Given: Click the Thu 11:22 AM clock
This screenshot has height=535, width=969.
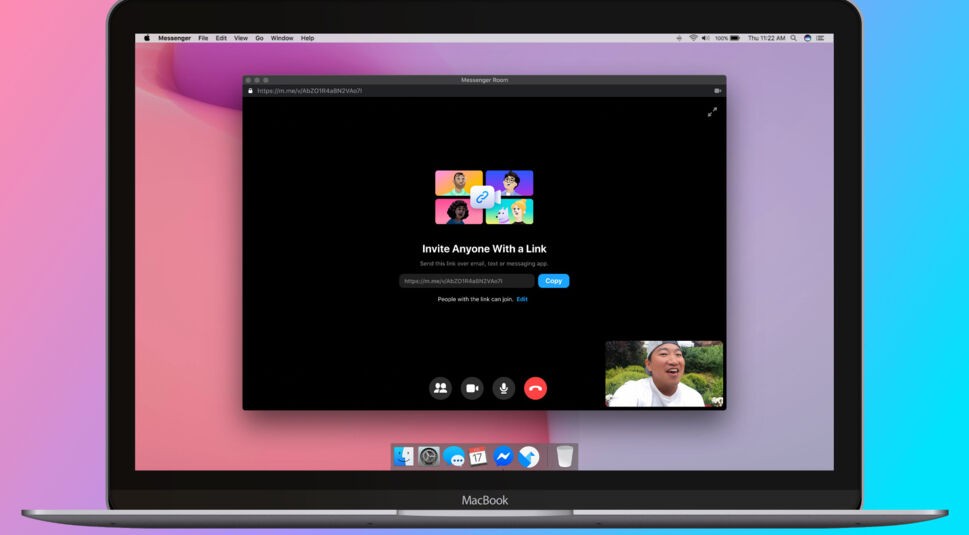Looking at the screenshot, I should 766,38.
